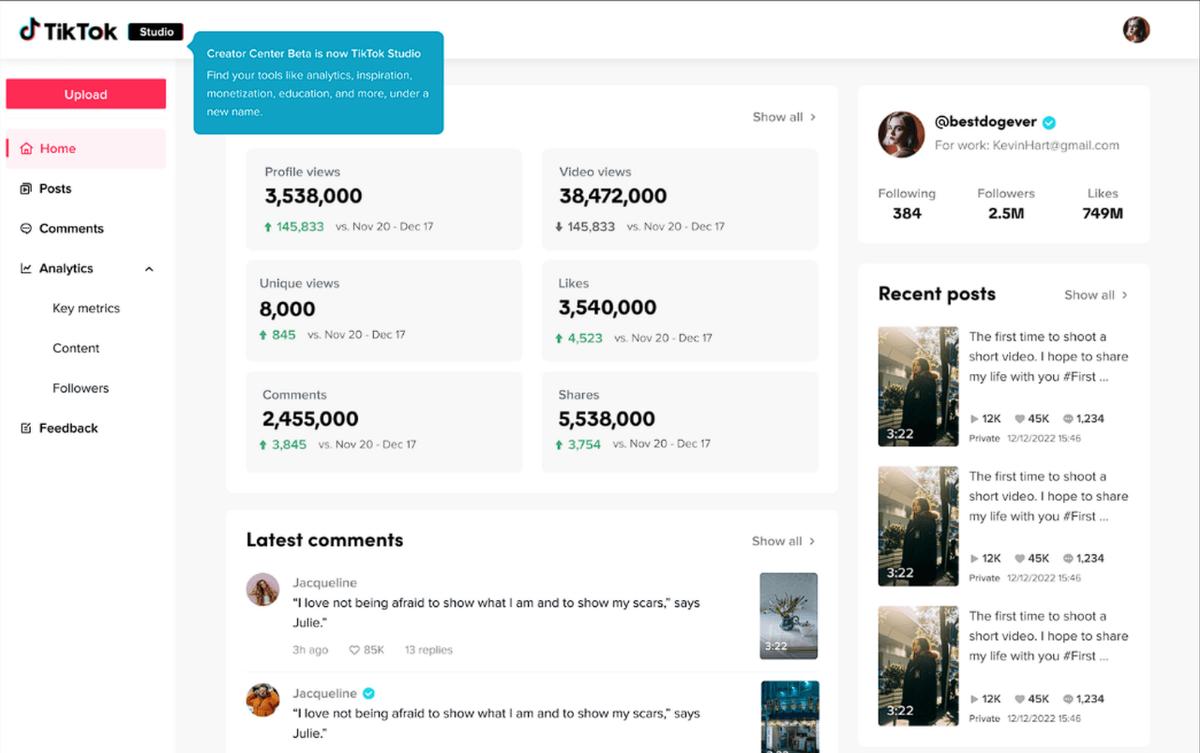The image size is (1200, 753).
Task: Click the 3h ago timestamp
Action: (310, 650)
